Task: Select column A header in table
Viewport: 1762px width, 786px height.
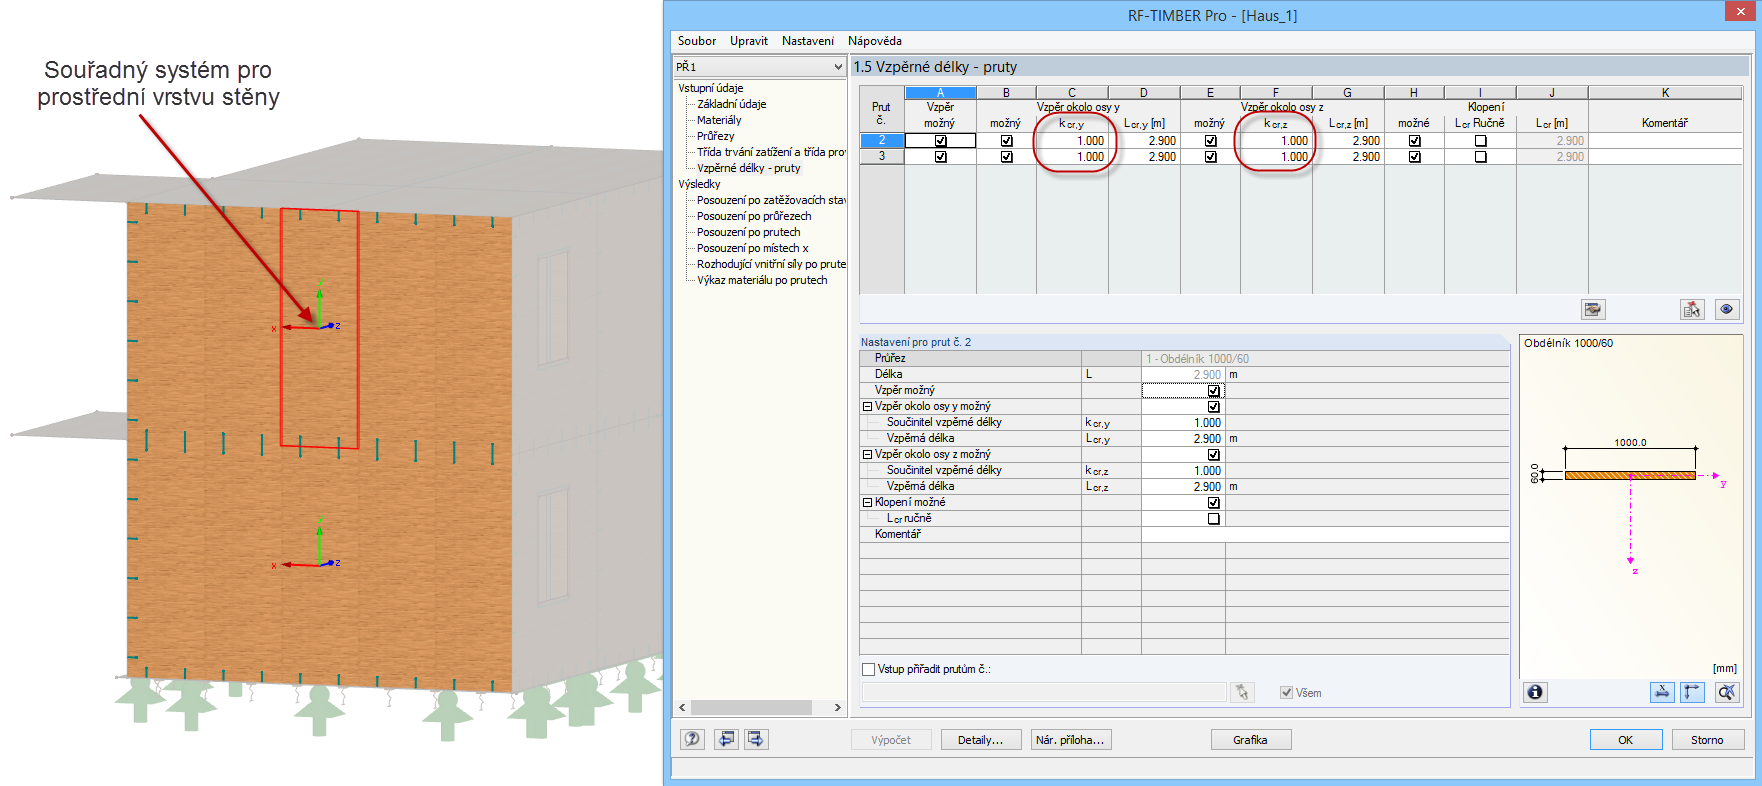Action: coord(940,92)
